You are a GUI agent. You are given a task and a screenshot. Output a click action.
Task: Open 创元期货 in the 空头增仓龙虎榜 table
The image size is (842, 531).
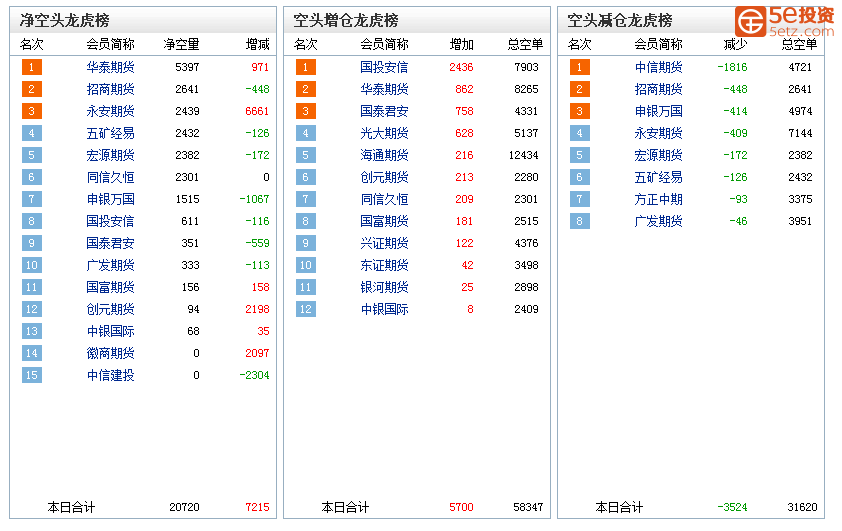(x=384, y=177)
